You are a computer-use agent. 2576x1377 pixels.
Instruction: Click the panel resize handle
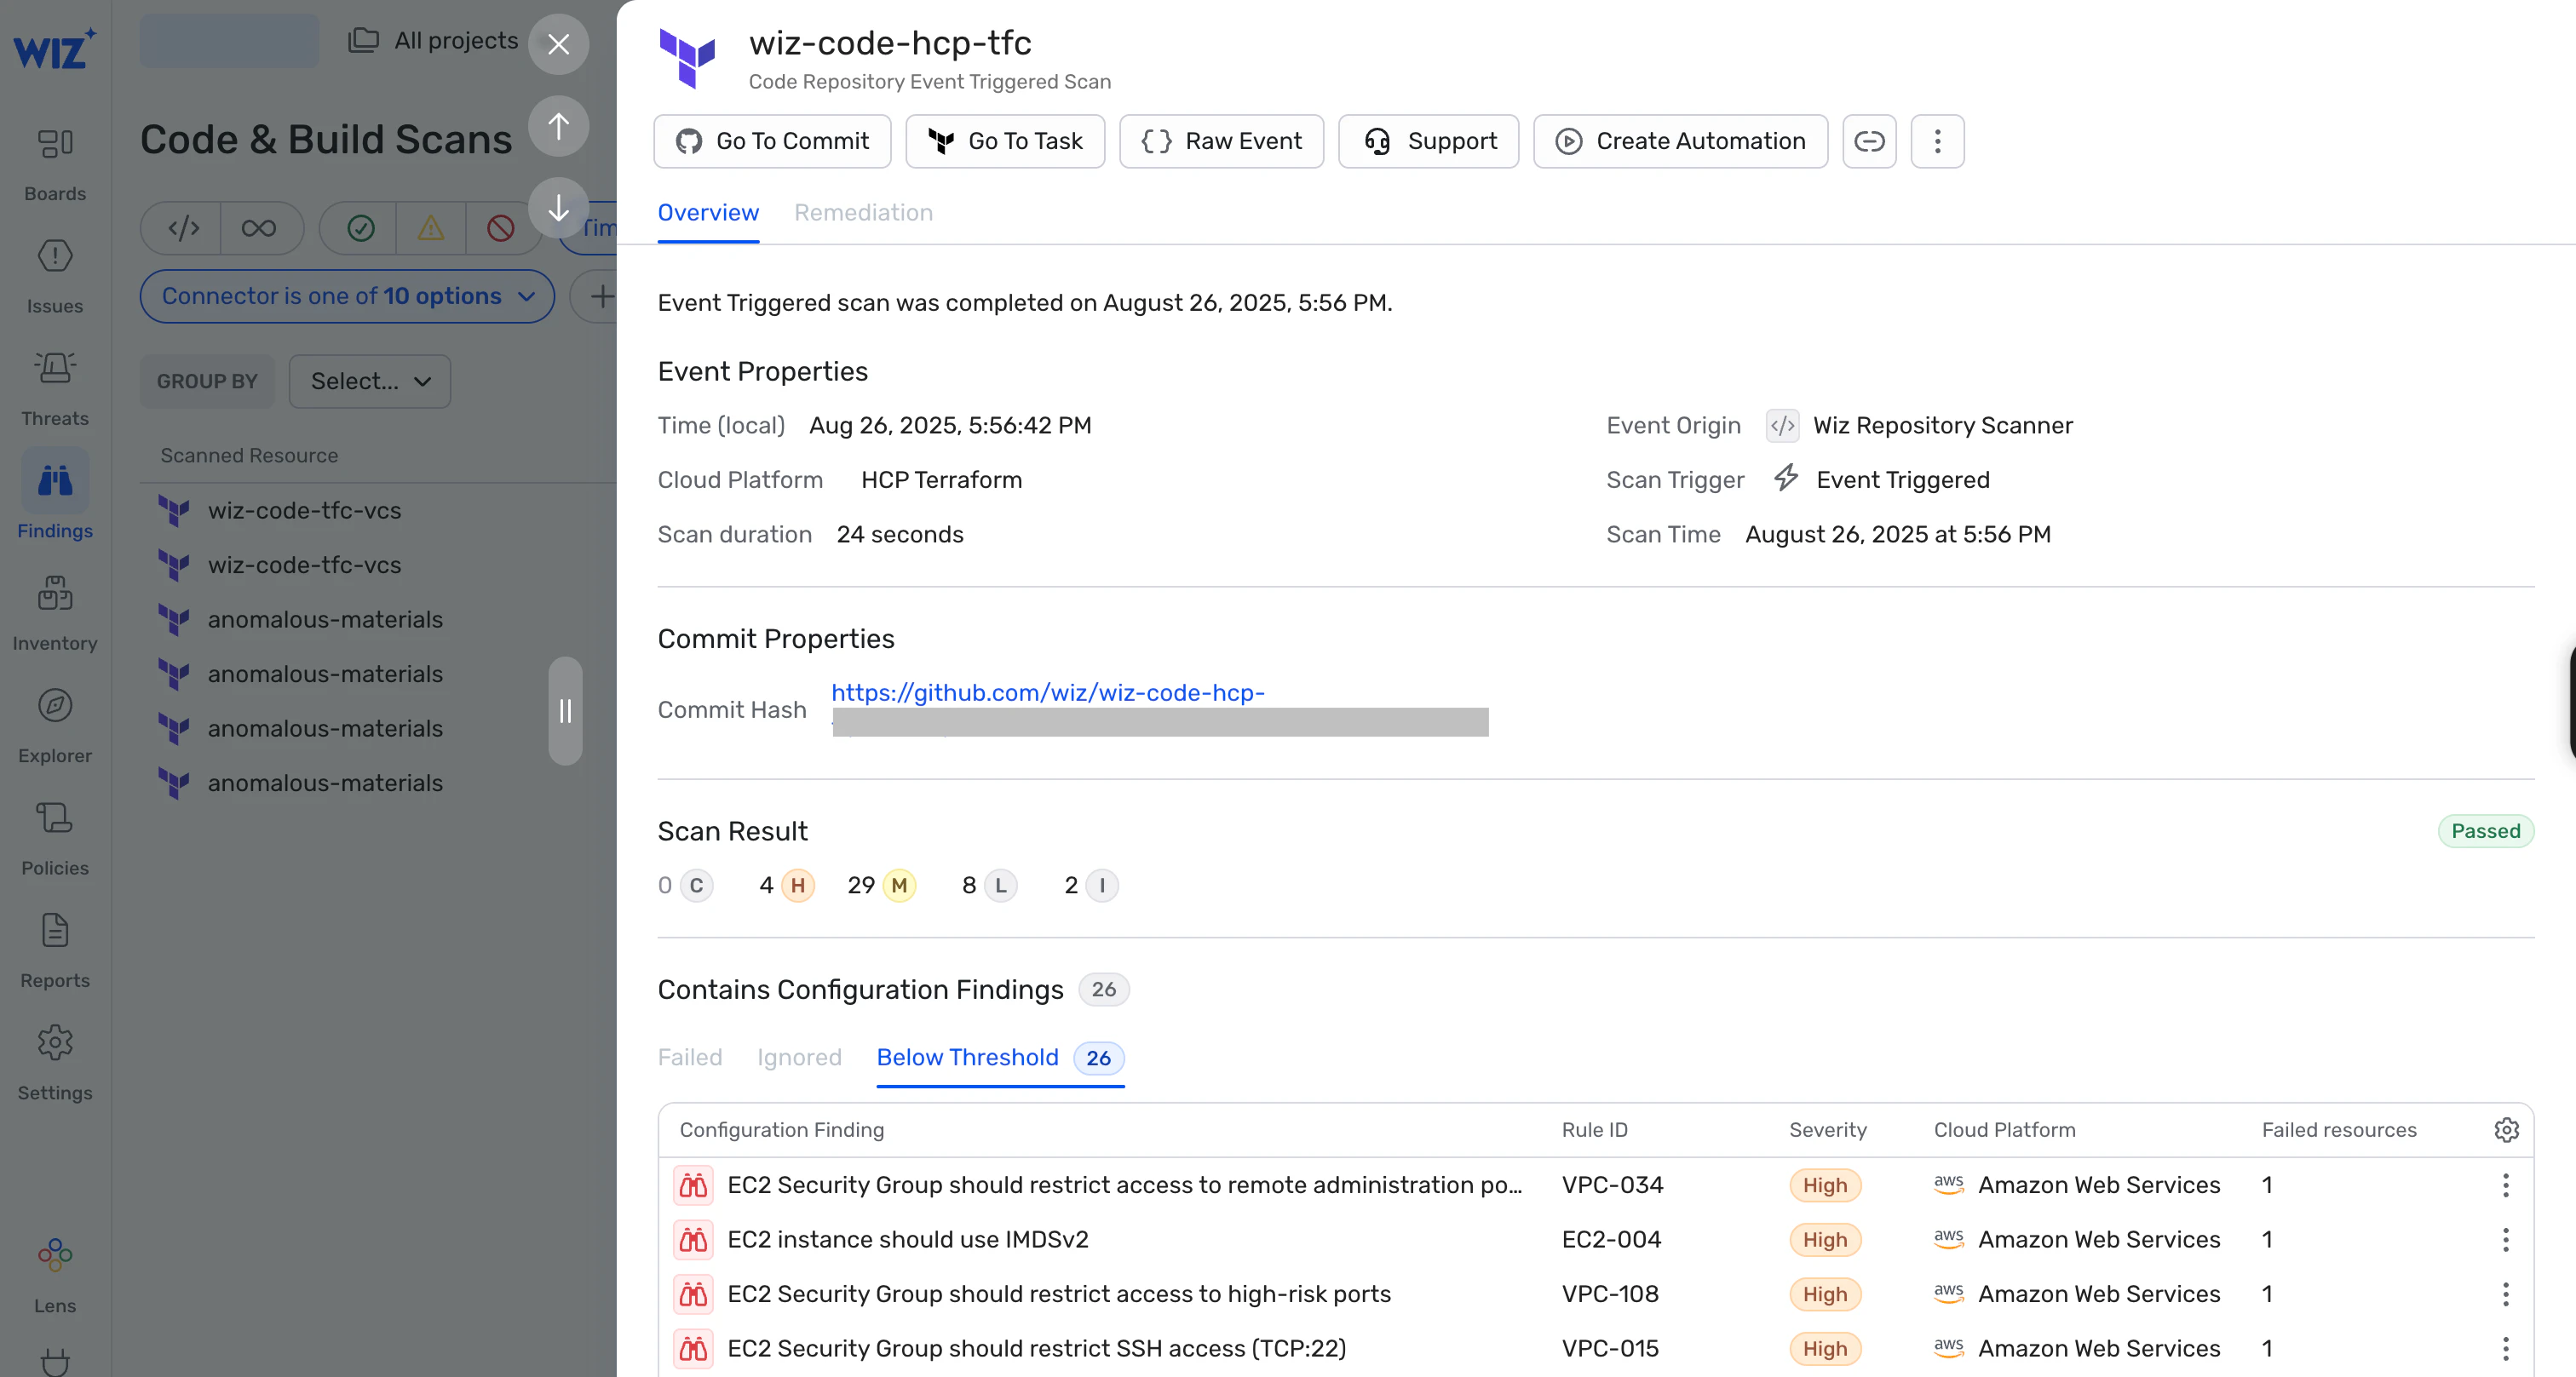565,711
